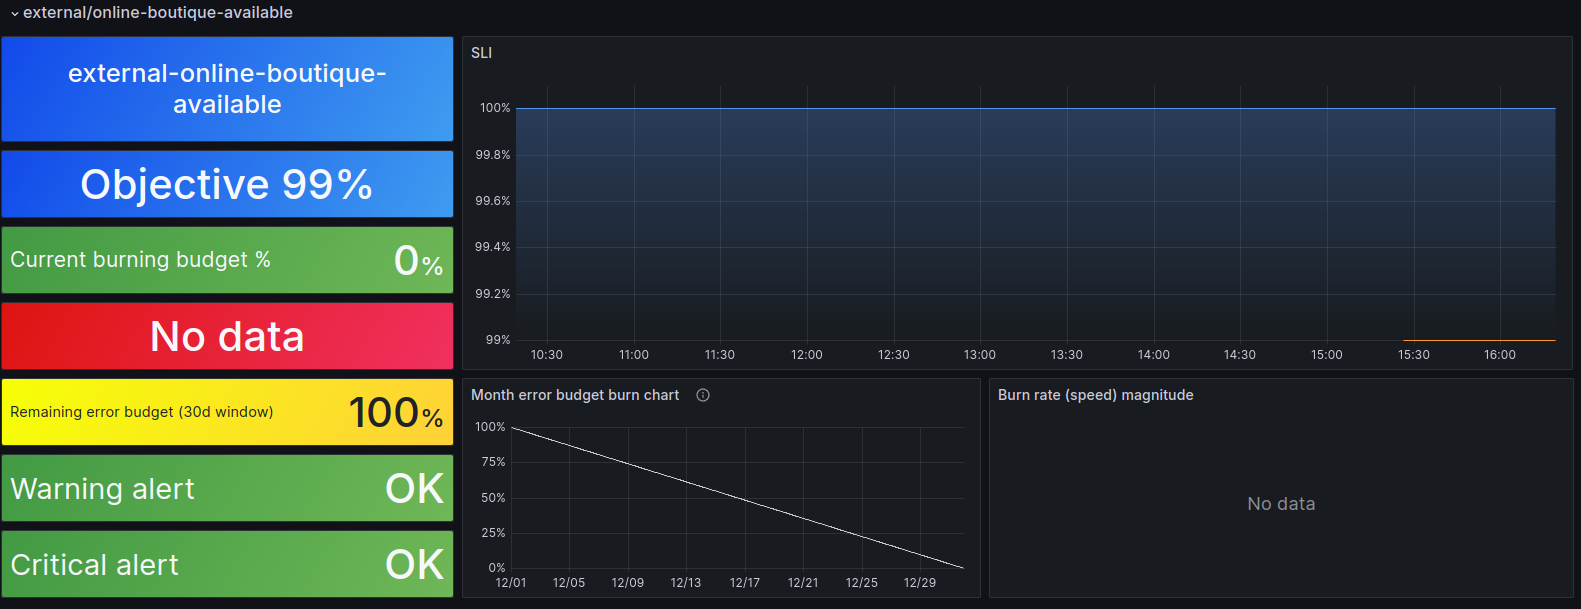Select the red No data stat panel
1581x609 pixels.
pos(227,336)
